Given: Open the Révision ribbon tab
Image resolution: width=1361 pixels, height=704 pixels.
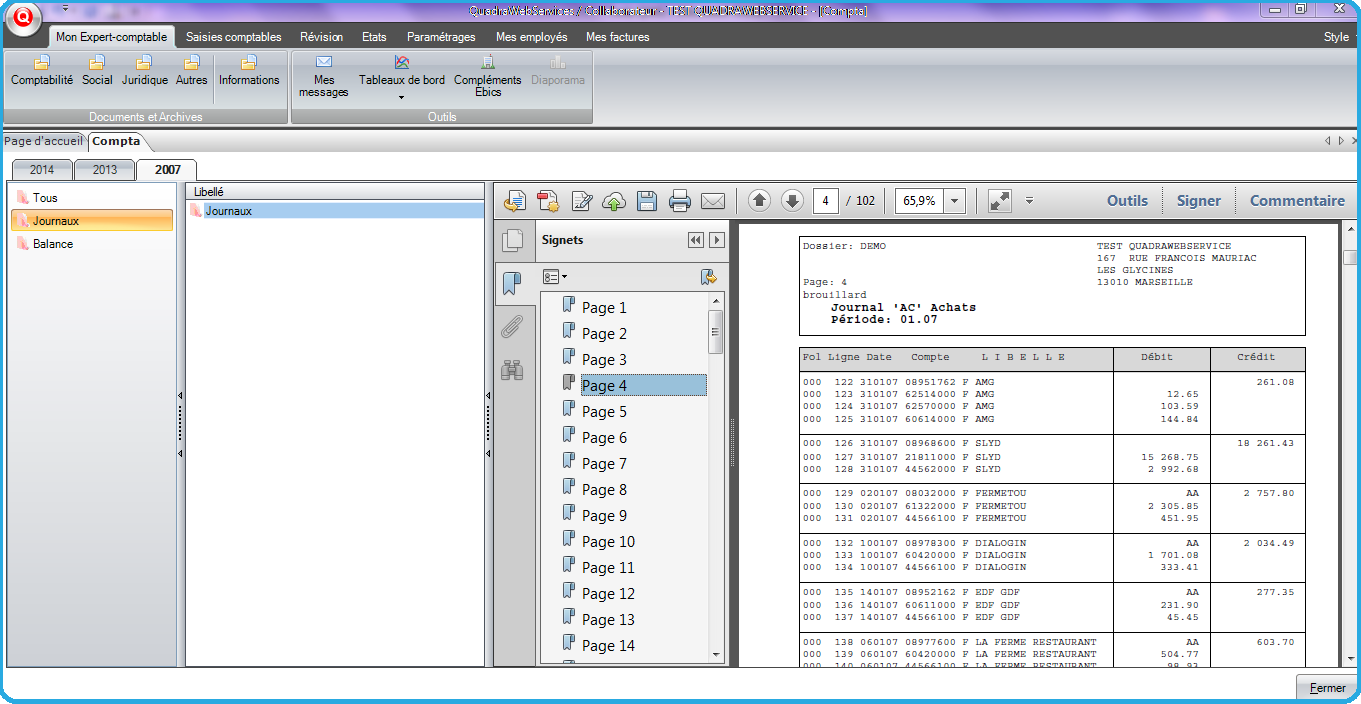Looking at the screenshot, I should (x=321, y=37).
